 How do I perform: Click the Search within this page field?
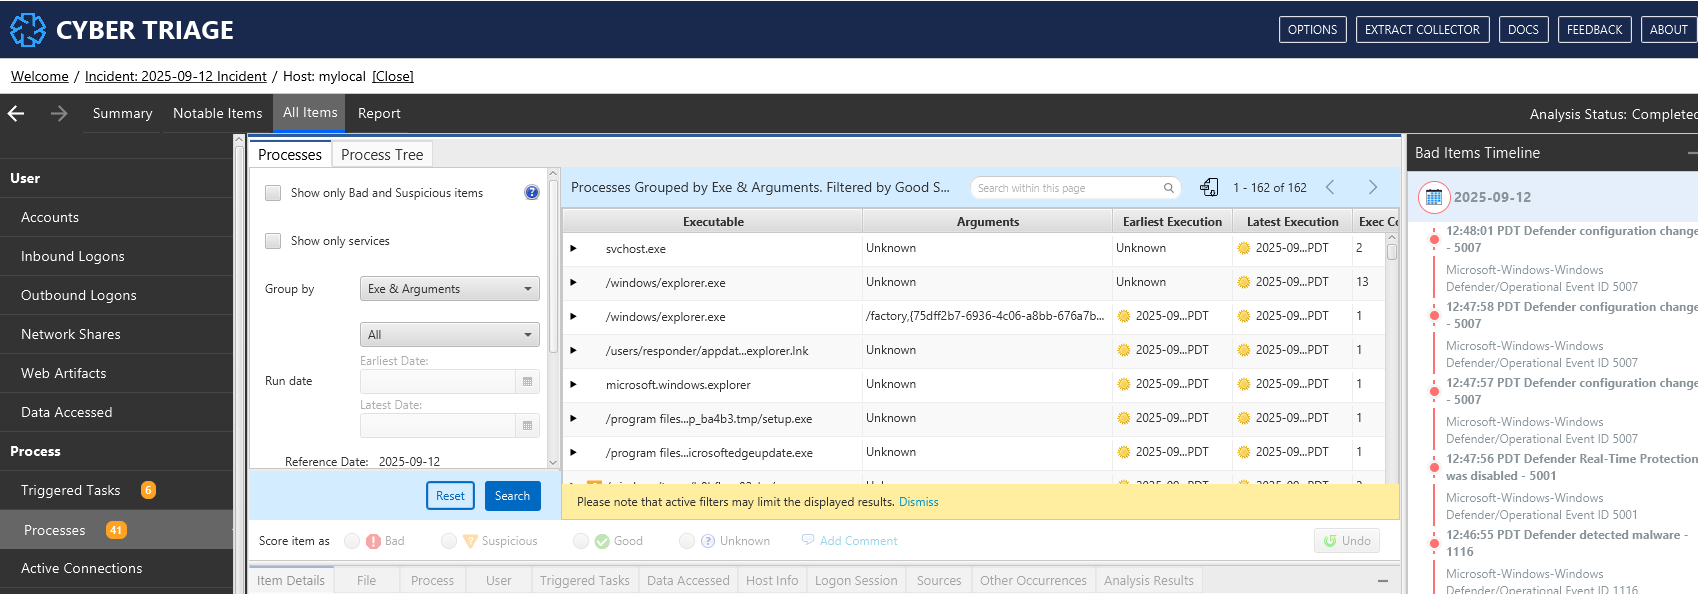[1067, 188]
